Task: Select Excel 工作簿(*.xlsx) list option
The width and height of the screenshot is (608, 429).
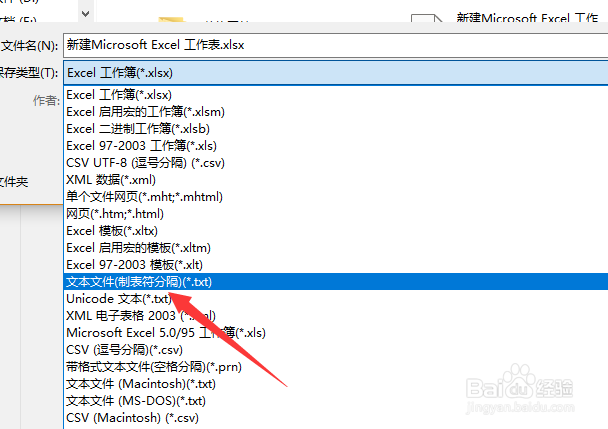Action: (x=336, y=95)
